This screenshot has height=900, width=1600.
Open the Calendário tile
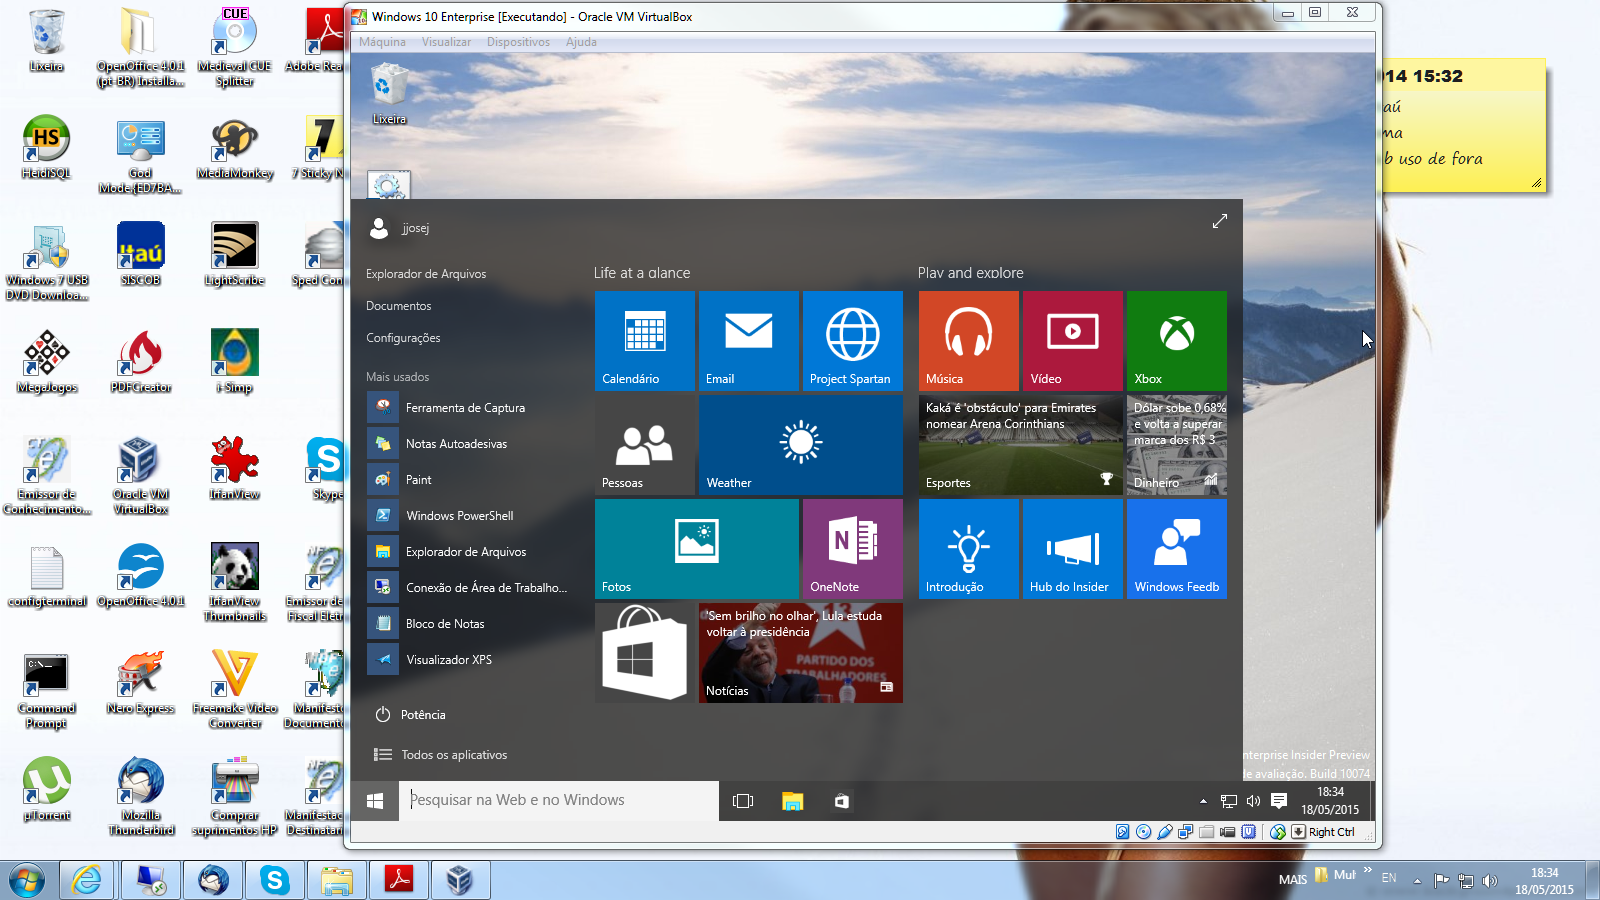(x=644, y=340)
